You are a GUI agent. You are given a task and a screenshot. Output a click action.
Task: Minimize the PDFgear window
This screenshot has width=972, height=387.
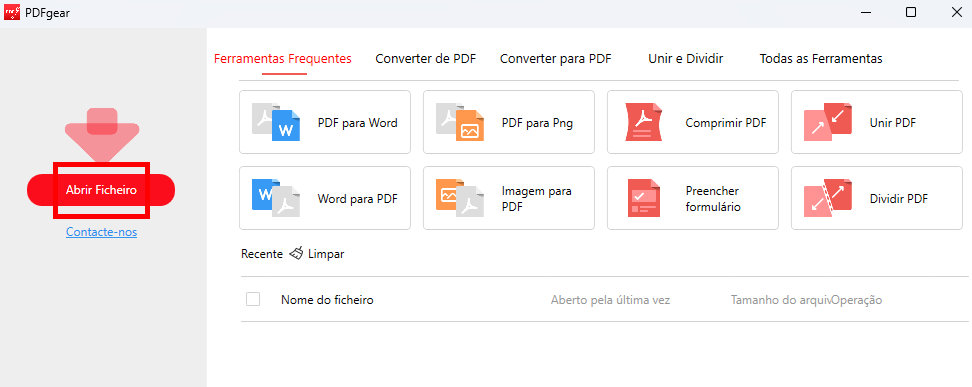[865, 12]
